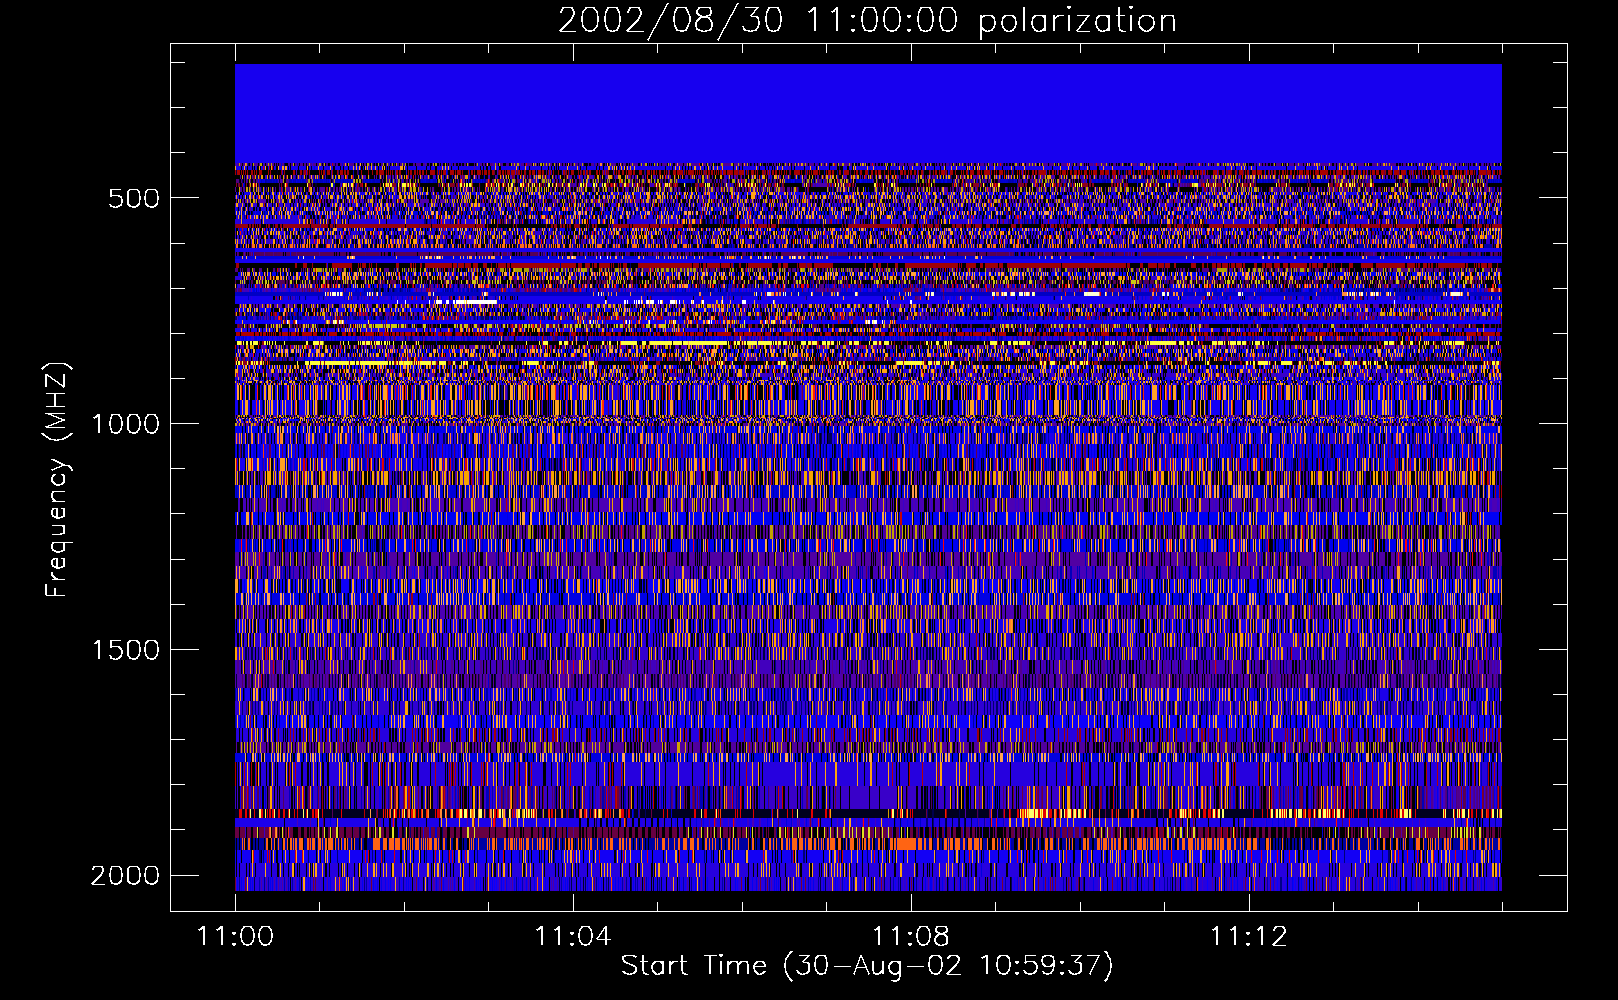Click the 11:04 time tick label

573,936
